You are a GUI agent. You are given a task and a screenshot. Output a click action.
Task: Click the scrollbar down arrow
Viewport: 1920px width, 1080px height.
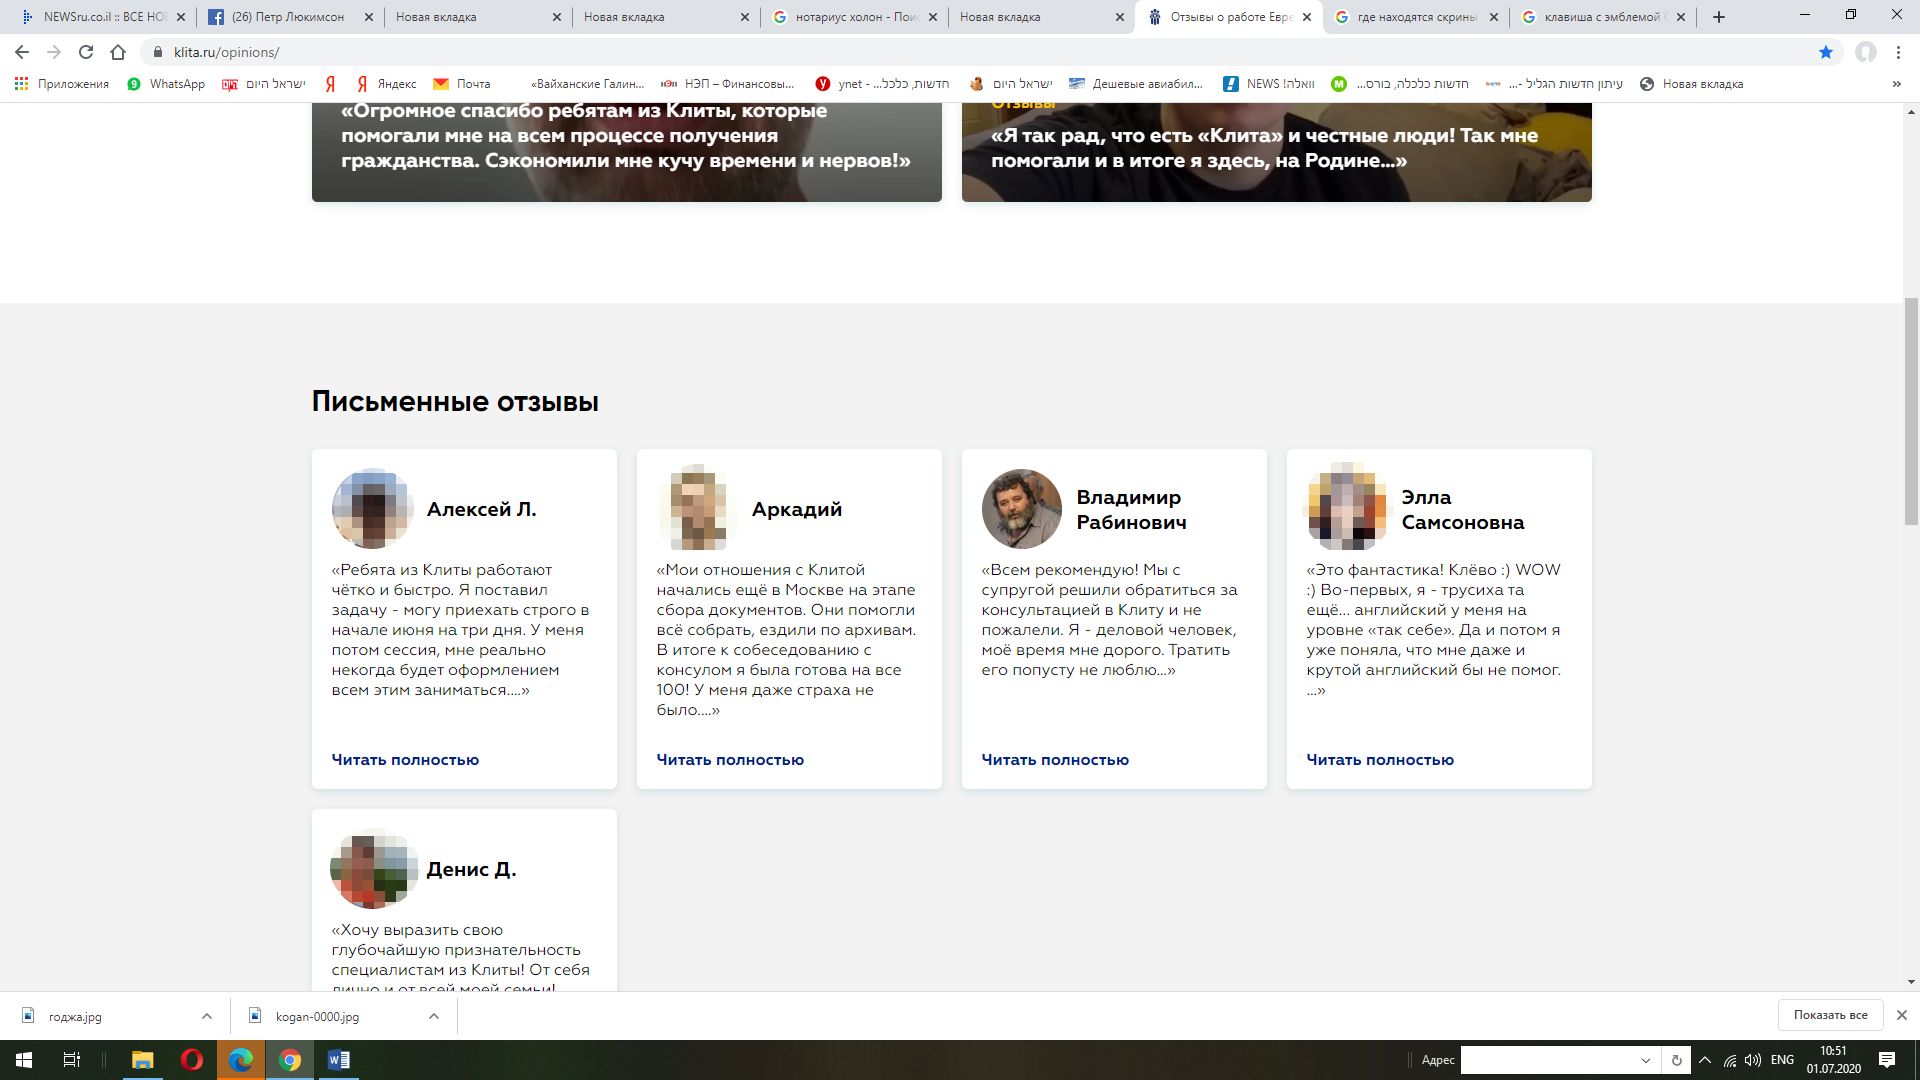point(1911,982)
